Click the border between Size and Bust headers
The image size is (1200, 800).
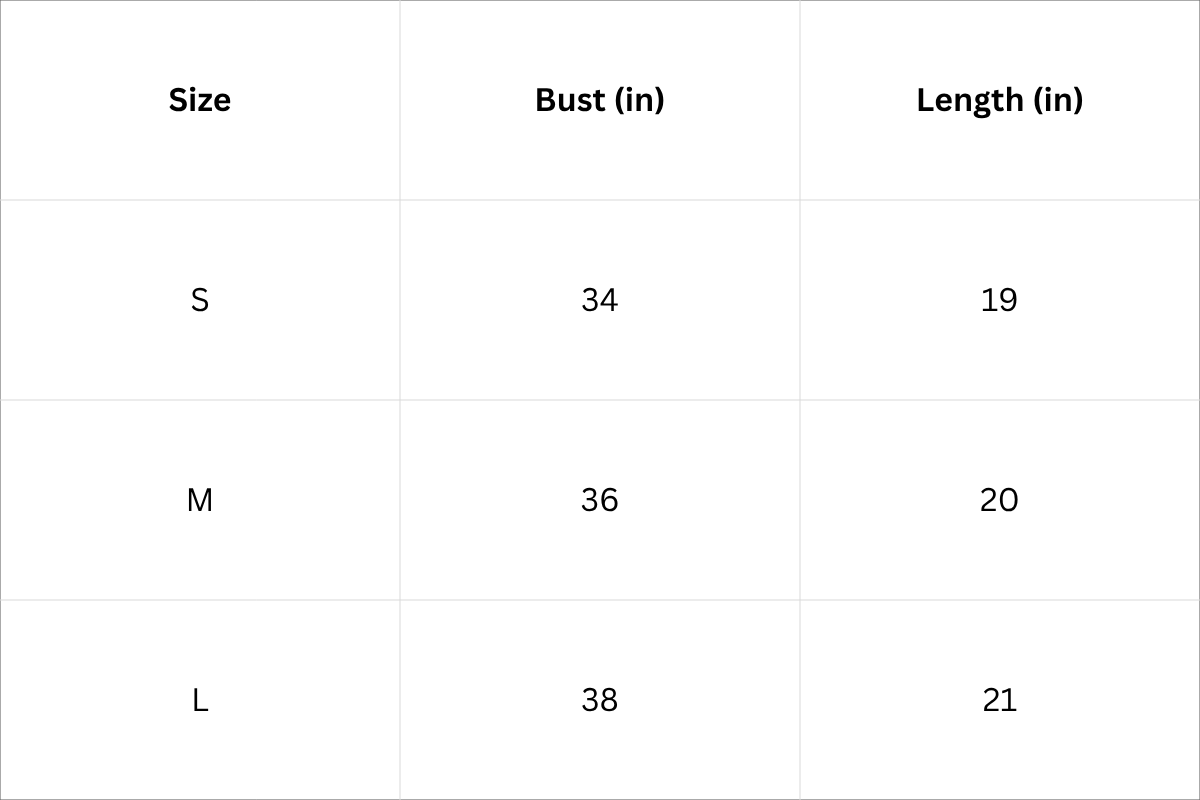[x=400, y=100]
